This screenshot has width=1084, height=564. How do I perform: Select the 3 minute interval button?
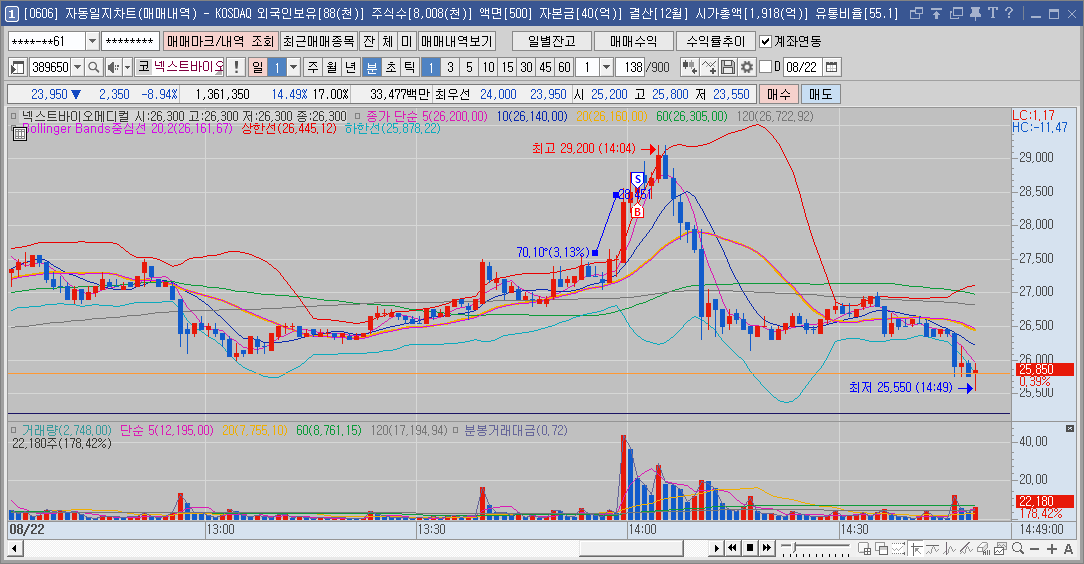450,67
